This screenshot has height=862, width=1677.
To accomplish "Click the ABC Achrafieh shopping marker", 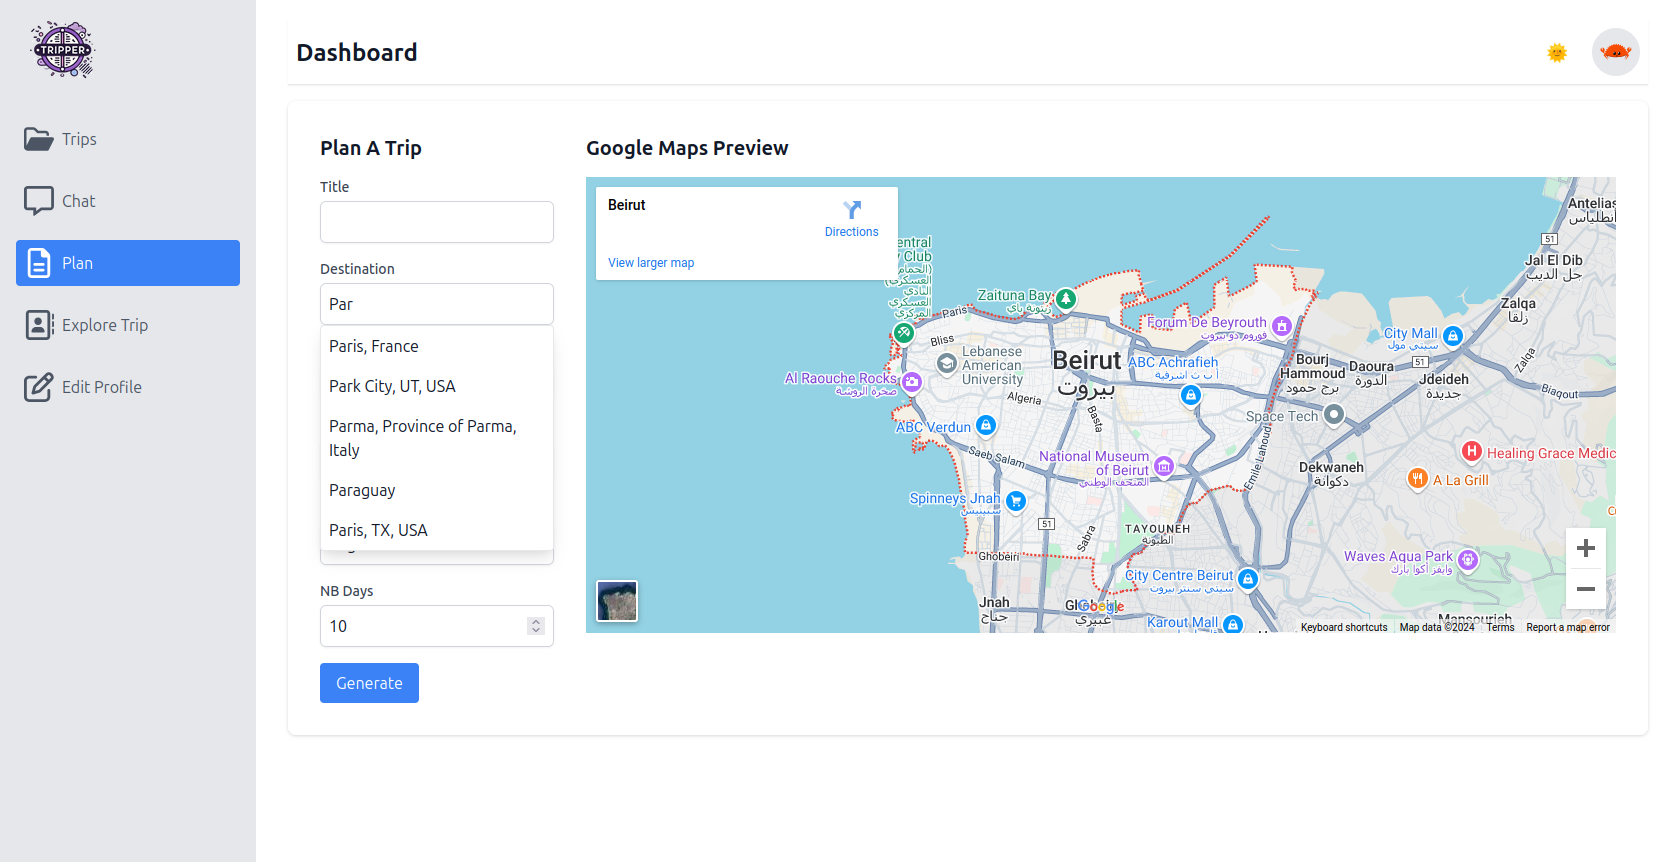I will click(1191, 395).
